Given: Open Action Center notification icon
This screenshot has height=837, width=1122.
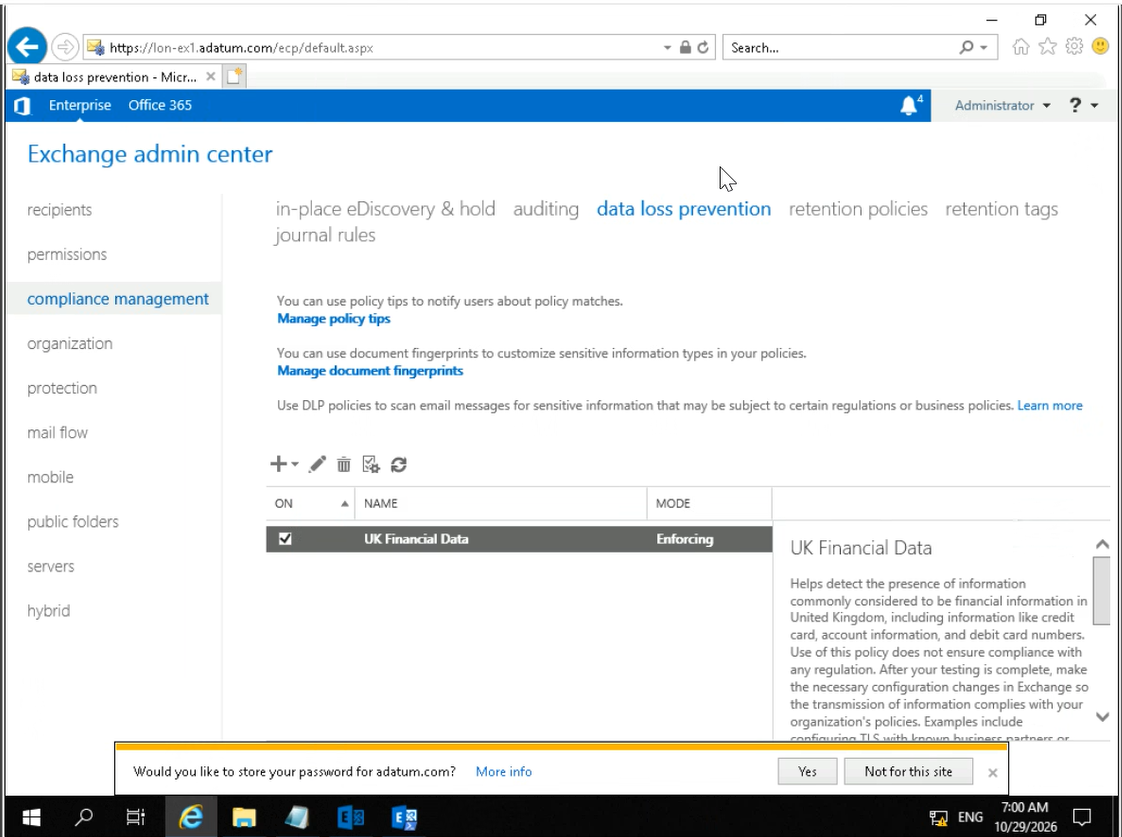Looking at the screenshot, I should click(1082, 816).
